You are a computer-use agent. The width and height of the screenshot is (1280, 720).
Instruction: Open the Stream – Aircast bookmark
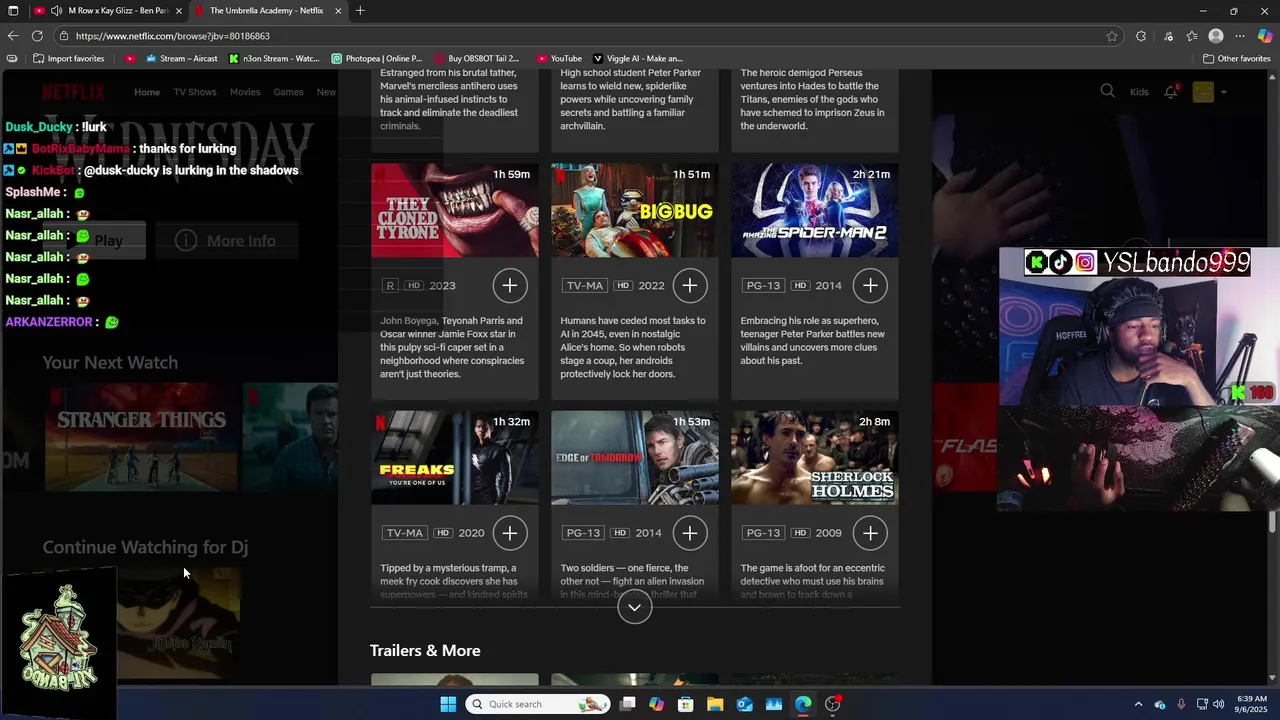pyautogui.click(x=181, y=58)
